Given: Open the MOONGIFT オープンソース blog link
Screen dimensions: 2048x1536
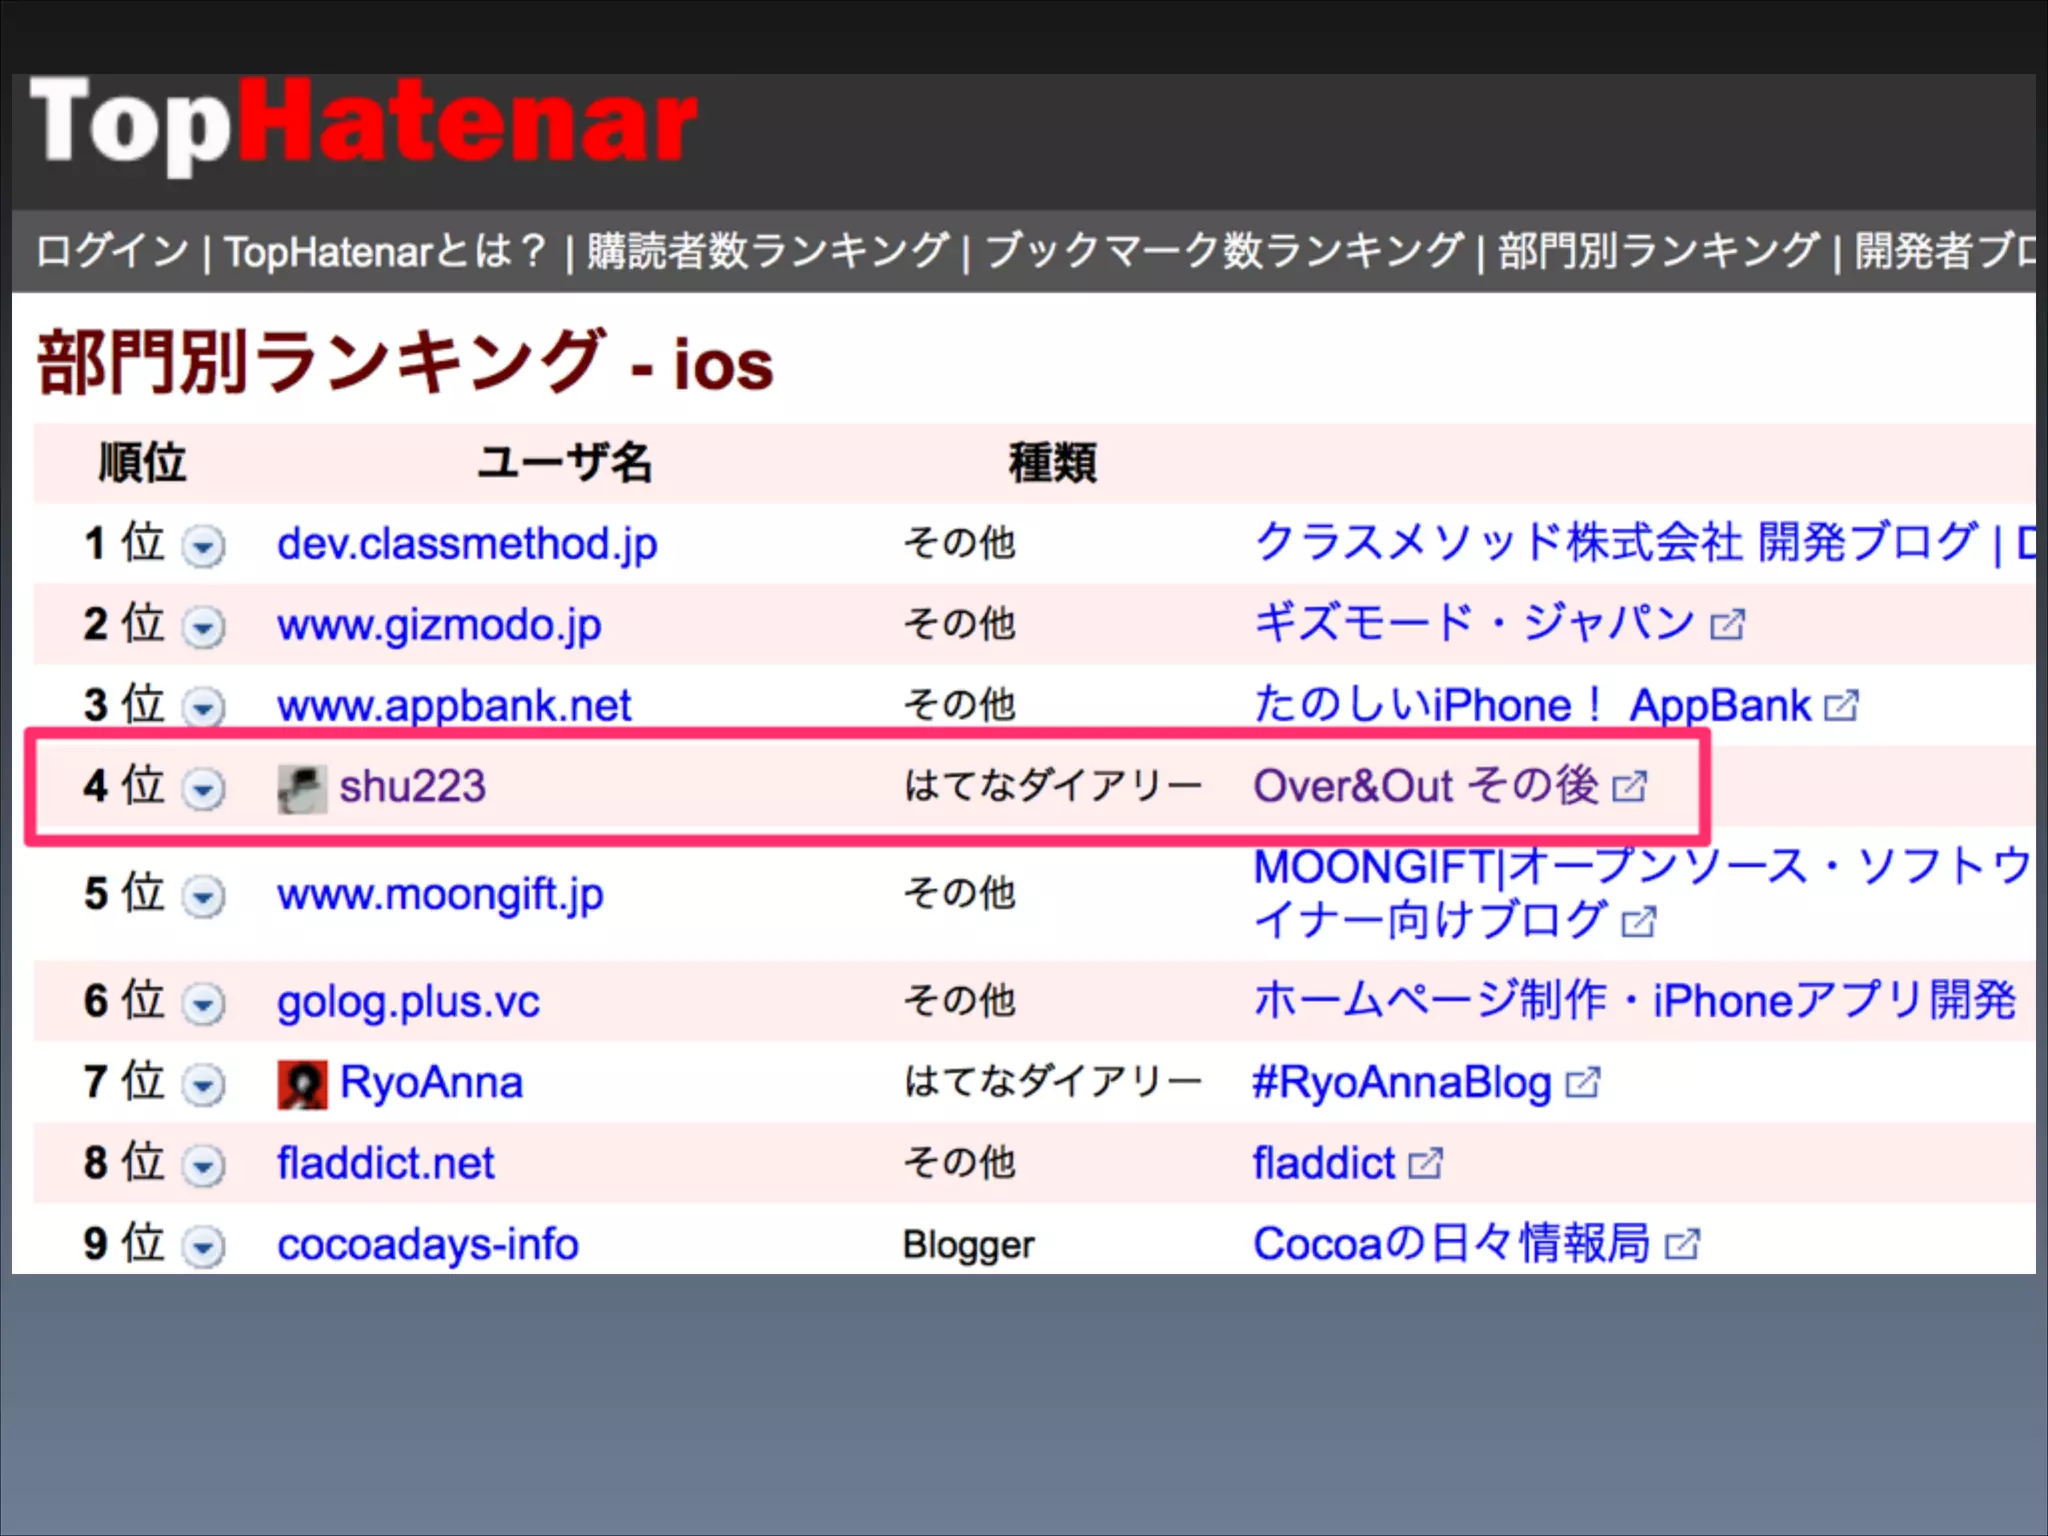Looking at the screenshot, I should (x=1640, y=893).
